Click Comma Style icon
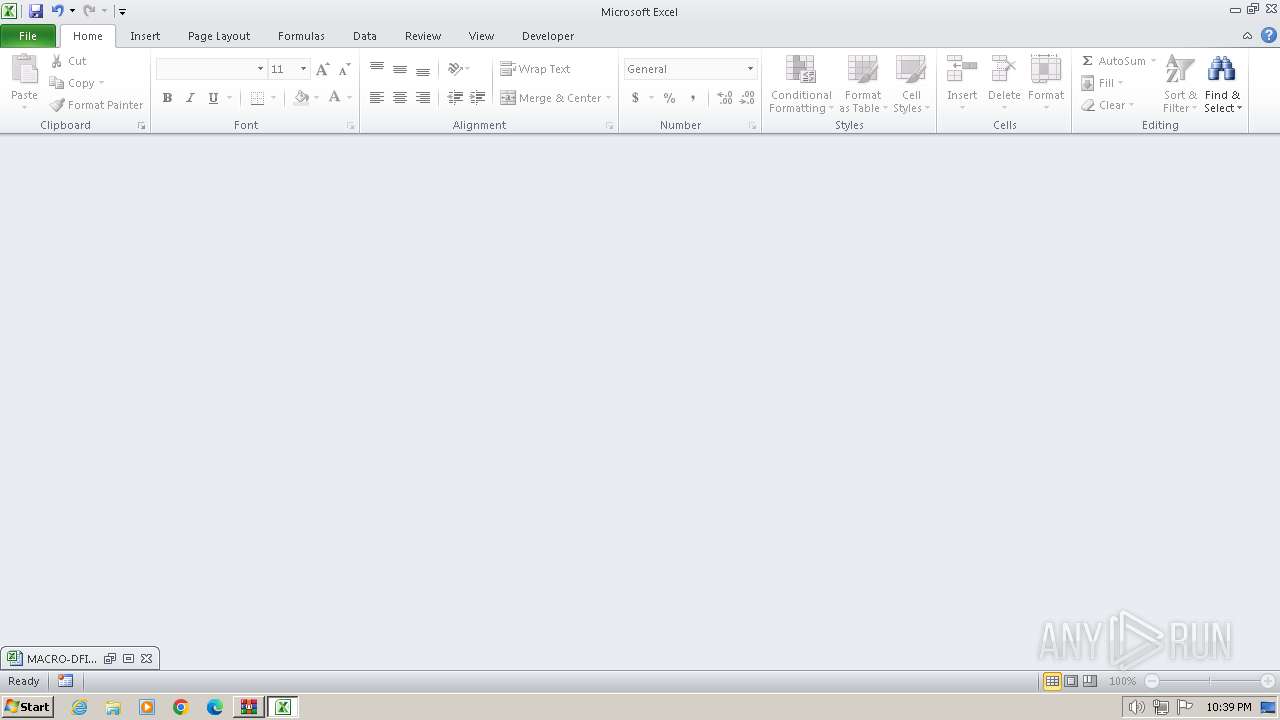 (x=692, y=98)
